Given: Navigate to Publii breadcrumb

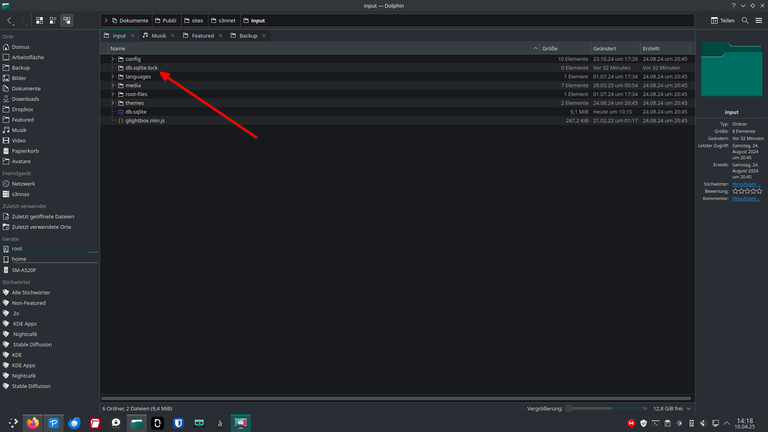Looking at the screenshot, I should (x=166, y=21).
